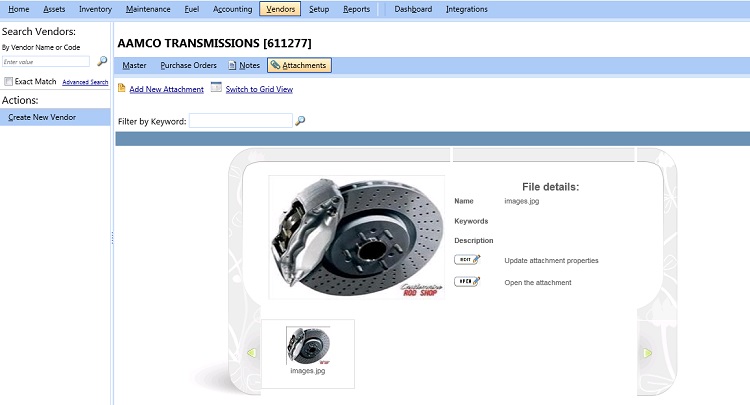
Task: Click the Switch to Grid View icon
Action: (x=216, y=87)
